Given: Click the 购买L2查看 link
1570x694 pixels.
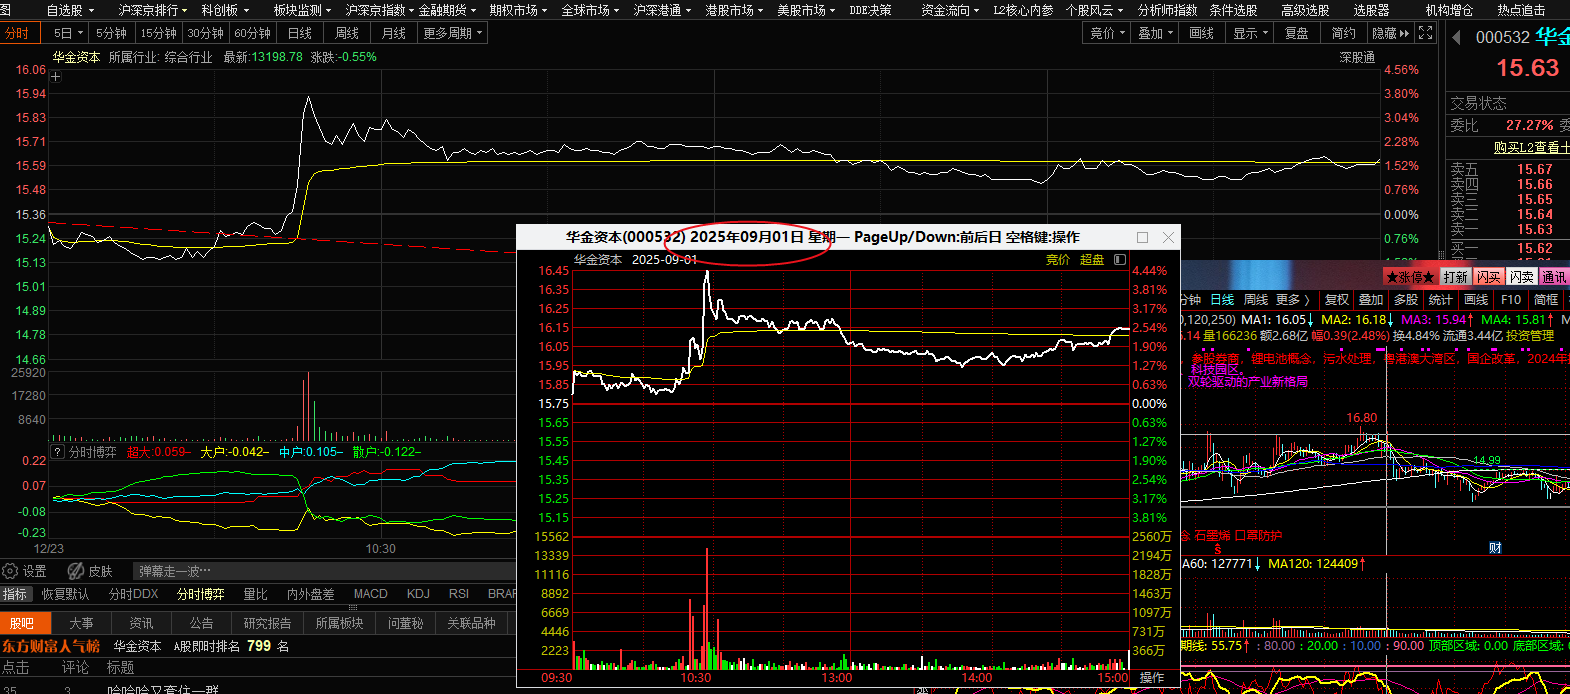Looking at the screenshot, I should click(x=1531, y=147).
